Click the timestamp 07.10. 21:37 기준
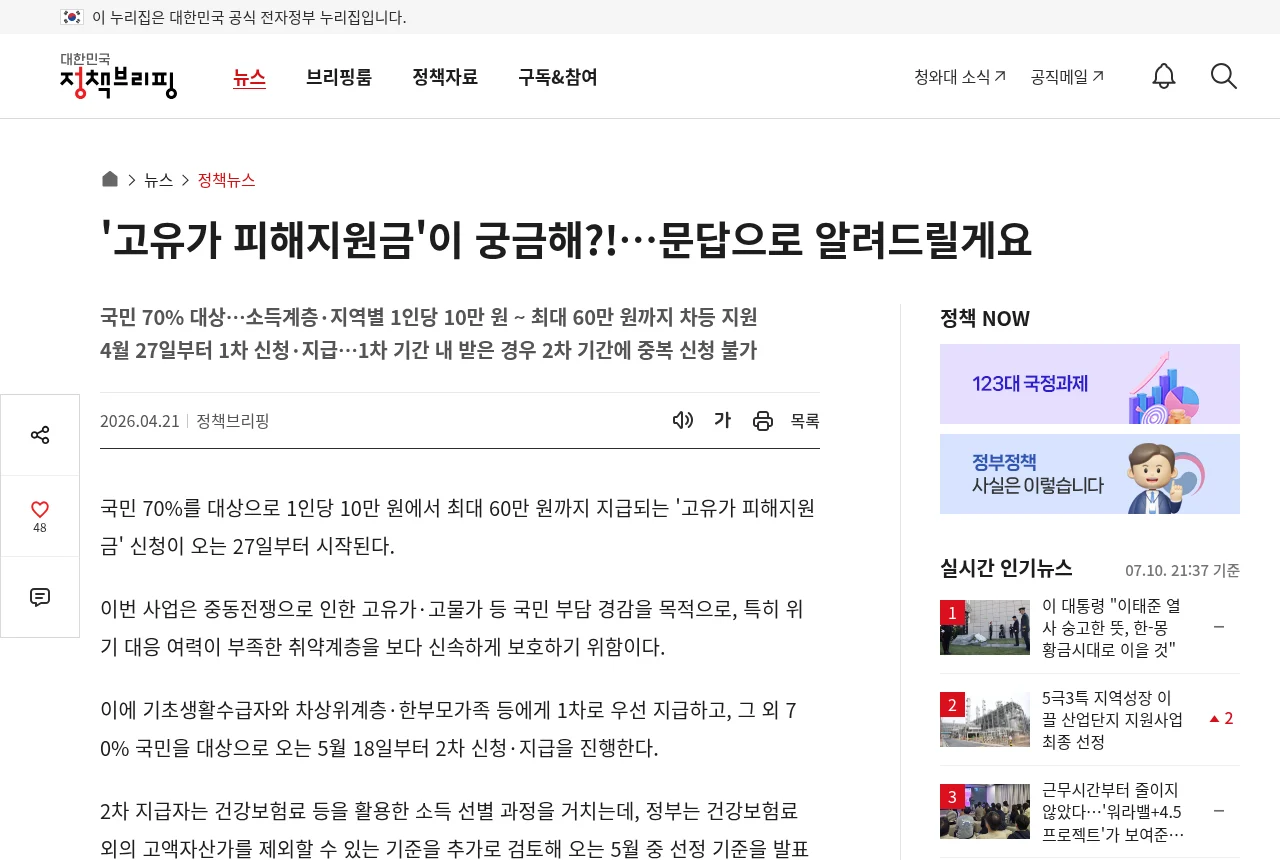This screenshot has width=1280, height=860. (x=1182, y=570)
